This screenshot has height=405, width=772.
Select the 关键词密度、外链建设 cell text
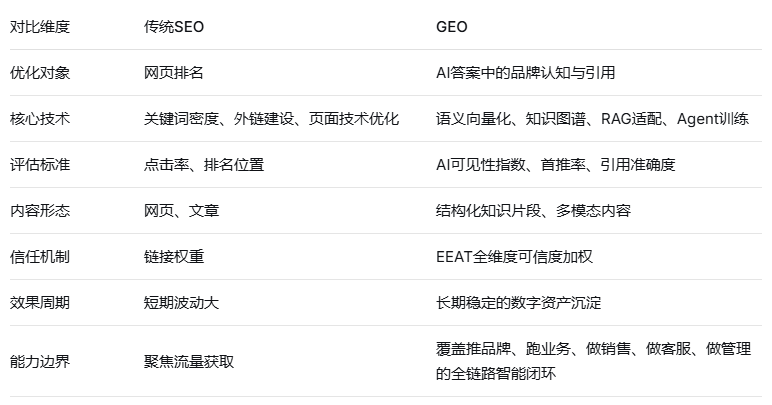(272, 119)
